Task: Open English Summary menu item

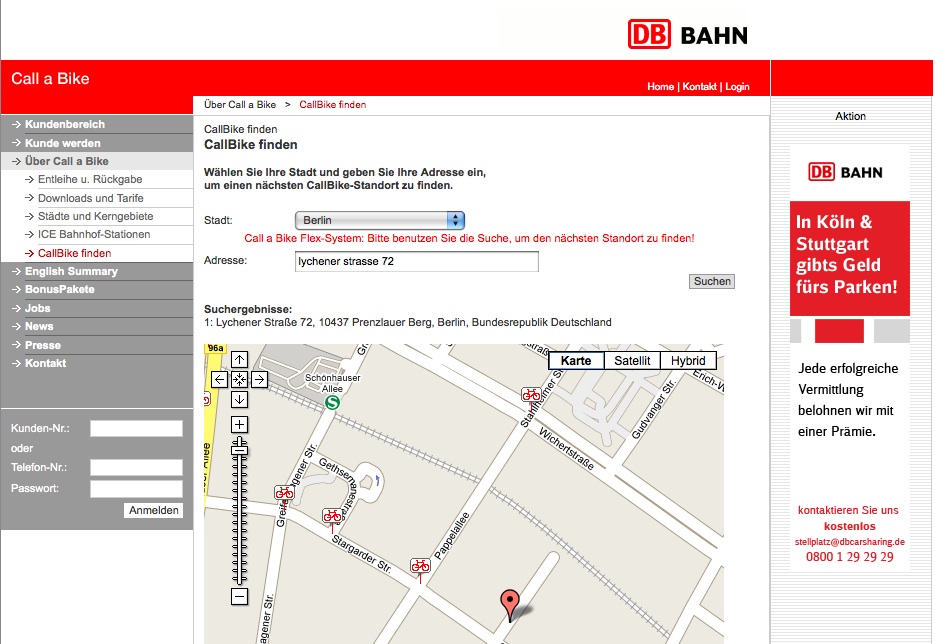Action: pyautogui.click(x=97, y=271)
